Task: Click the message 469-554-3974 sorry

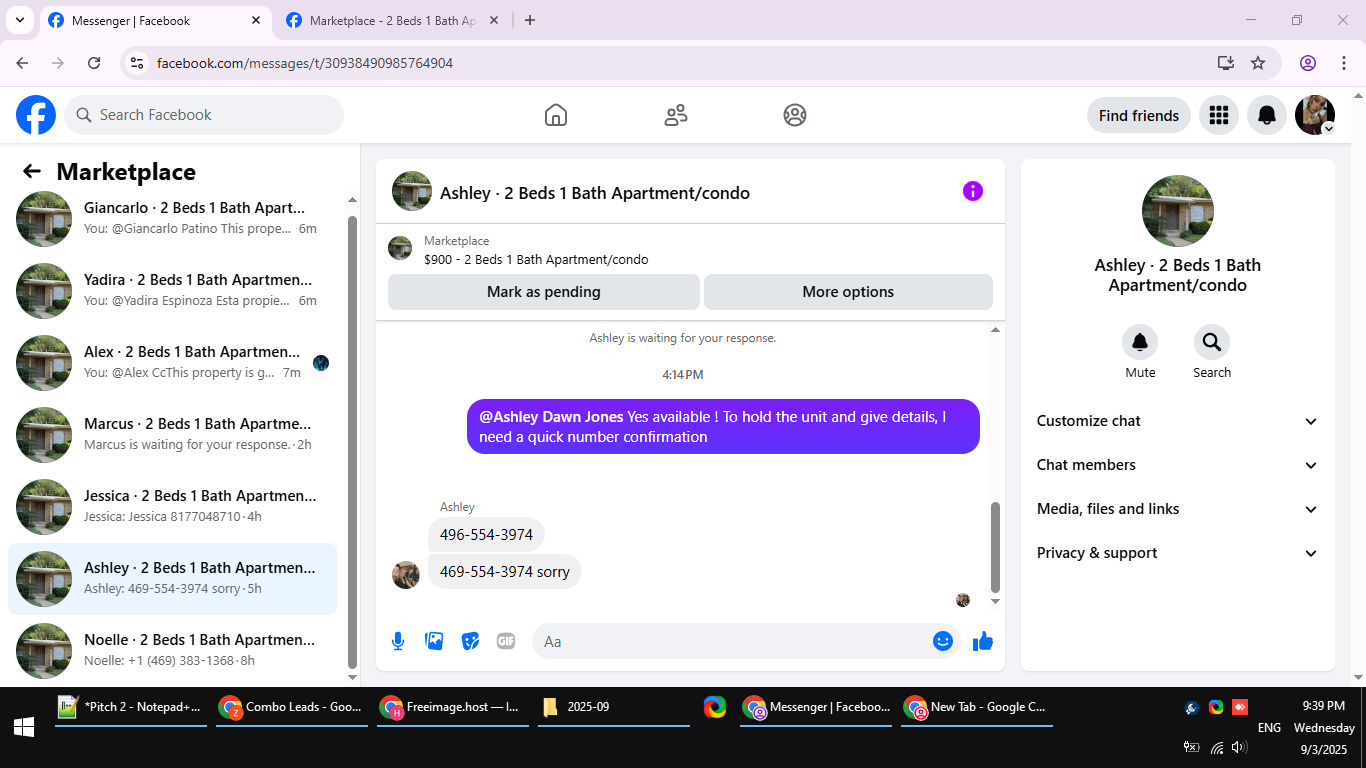Action: coord(505,572)
